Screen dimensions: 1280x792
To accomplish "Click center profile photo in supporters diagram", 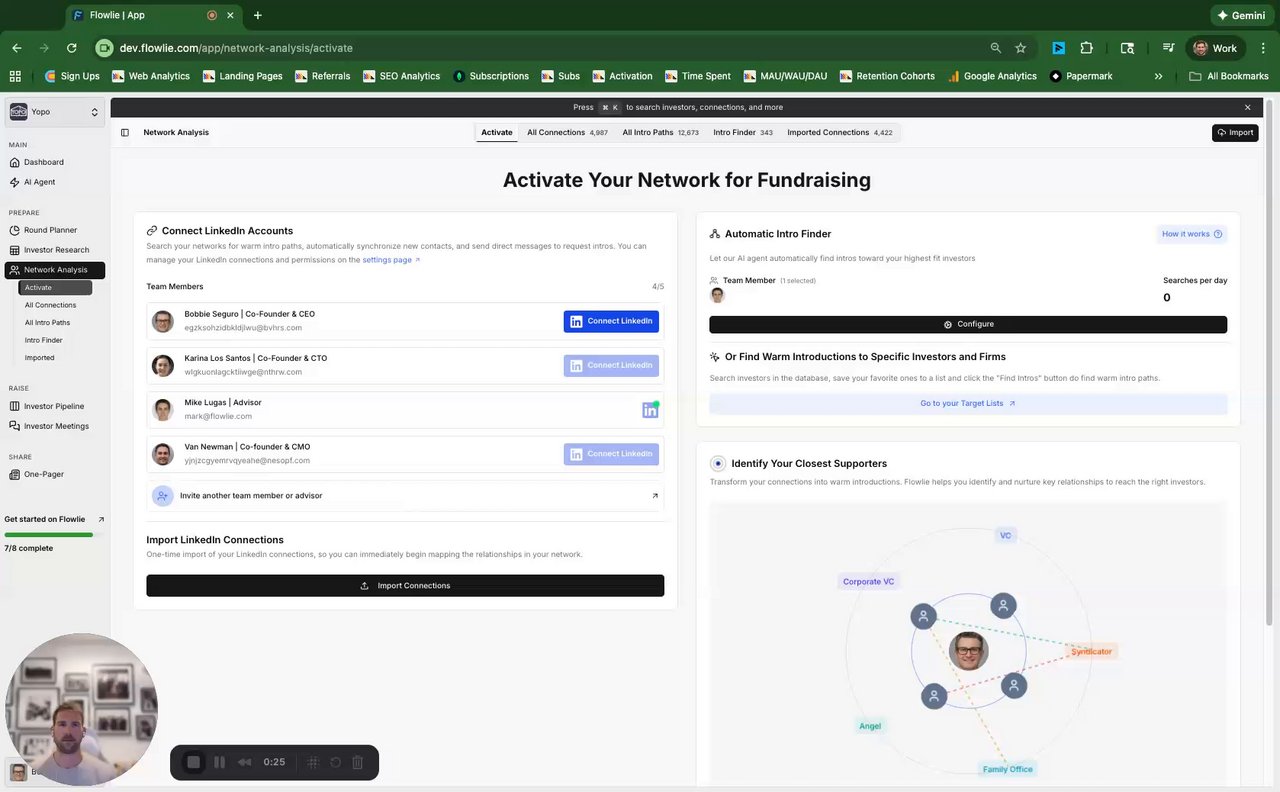I will pyautogui.click(x=968, y=651).
